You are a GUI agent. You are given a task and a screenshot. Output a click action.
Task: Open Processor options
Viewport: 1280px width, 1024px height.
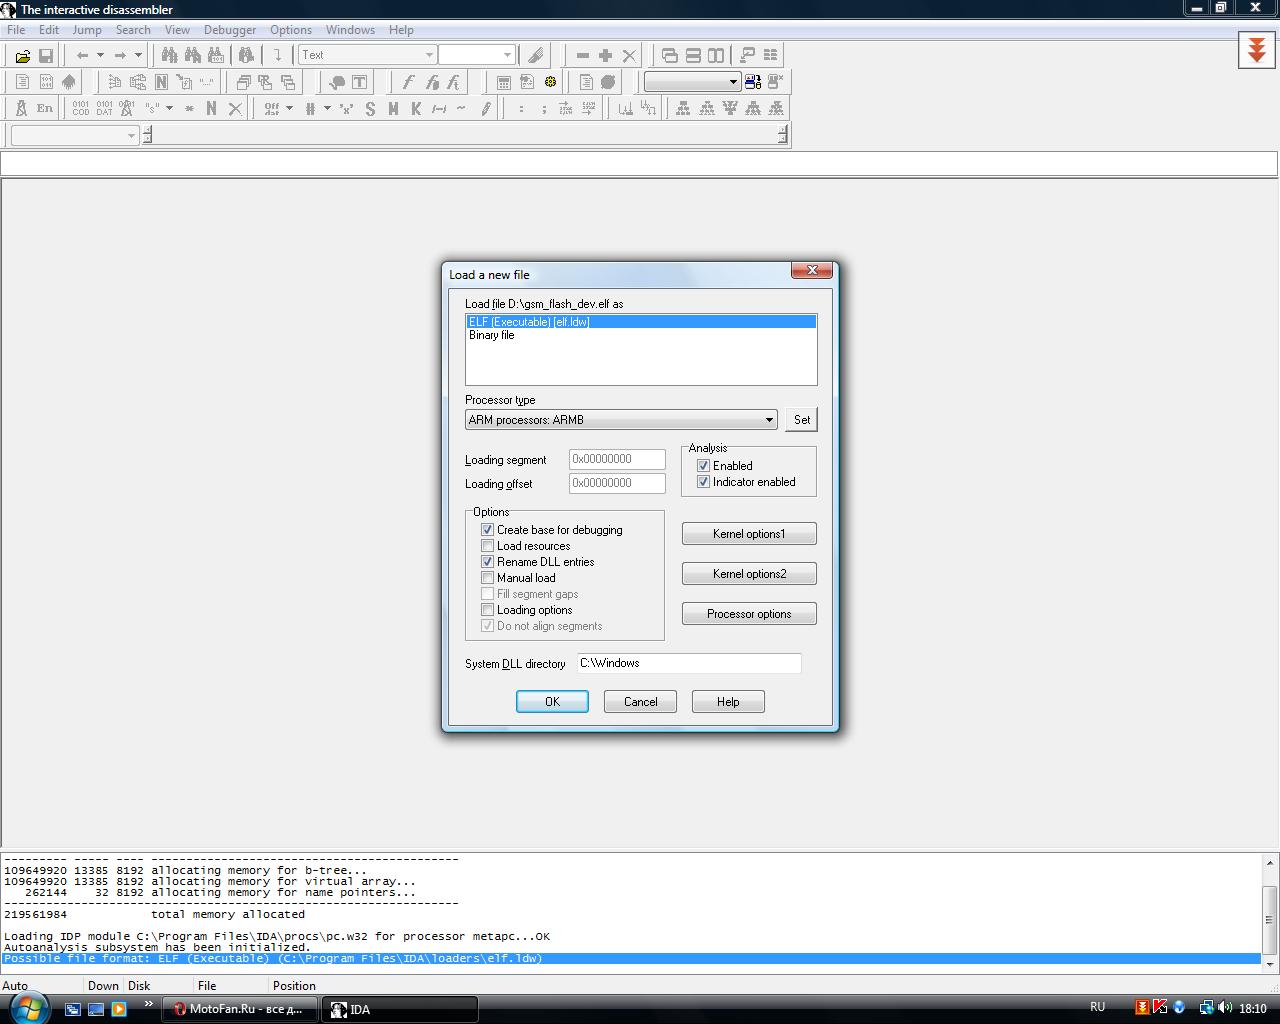(749, 614)
